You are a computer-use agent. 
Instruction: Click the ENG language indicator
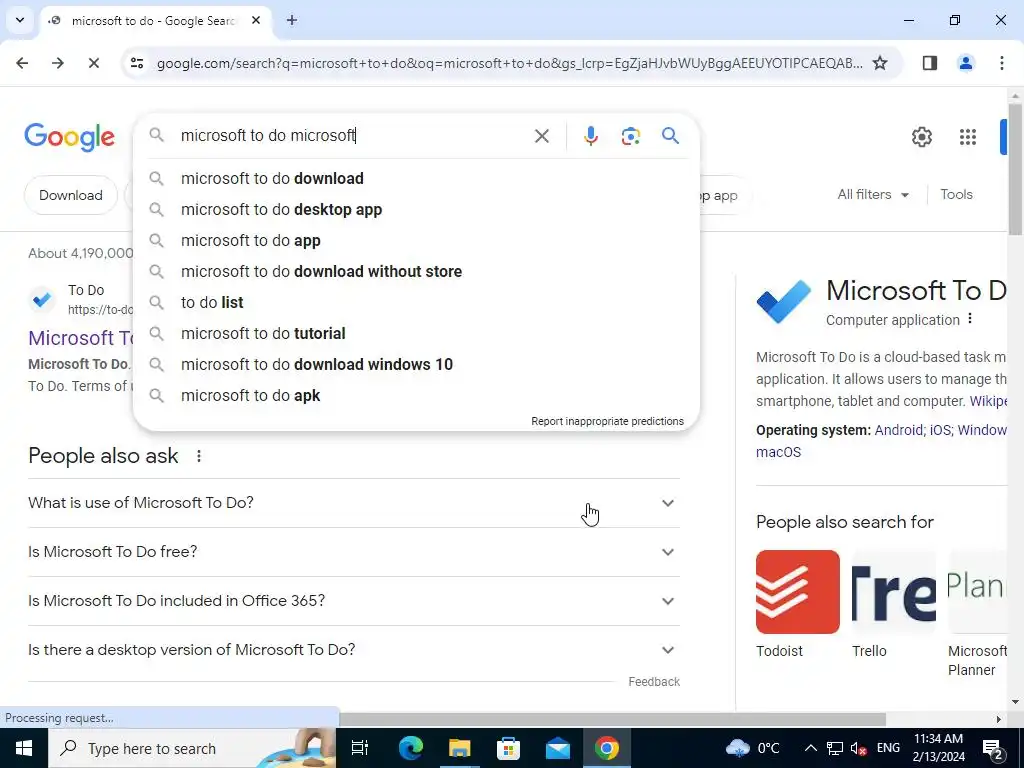[888, 748]
